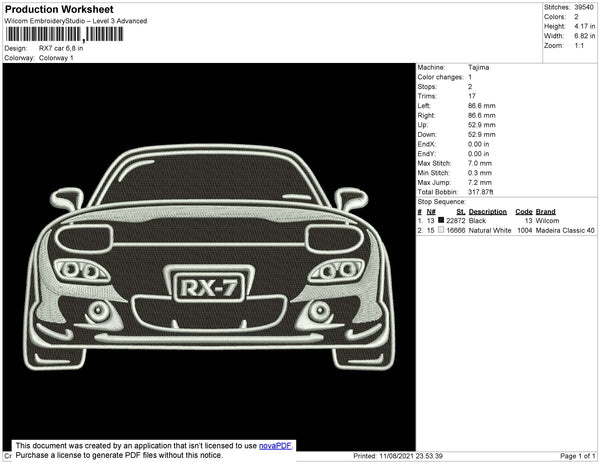Select the Wilcom brand in row 1

point(547,221)
